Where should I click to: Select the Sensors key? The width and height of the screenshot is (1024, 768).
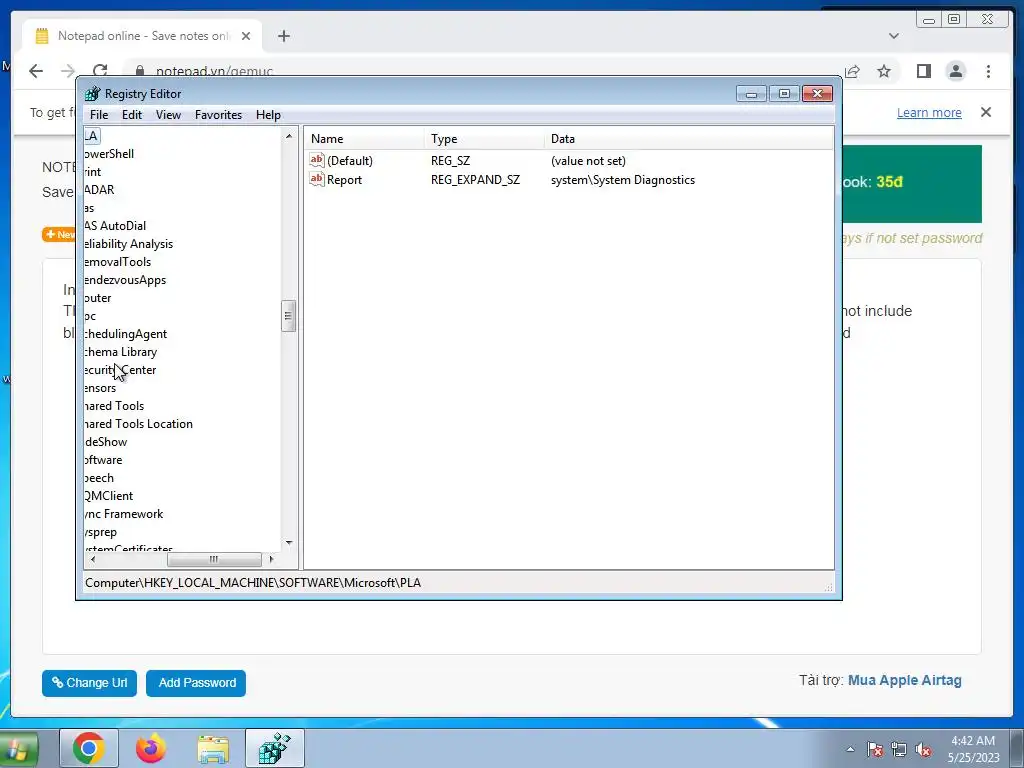[x=101, y=388]
